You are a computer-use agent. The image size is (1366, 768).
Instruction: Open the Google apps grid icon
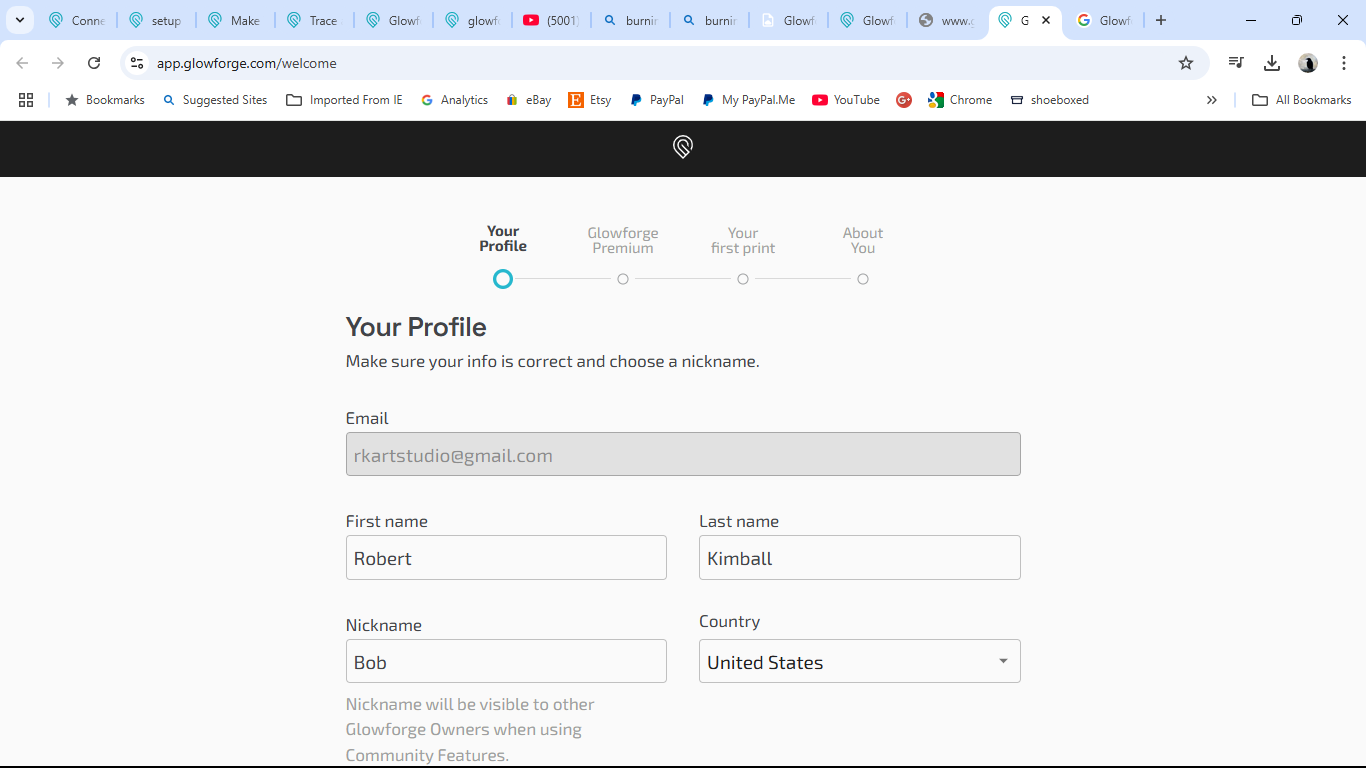[26, 100]
